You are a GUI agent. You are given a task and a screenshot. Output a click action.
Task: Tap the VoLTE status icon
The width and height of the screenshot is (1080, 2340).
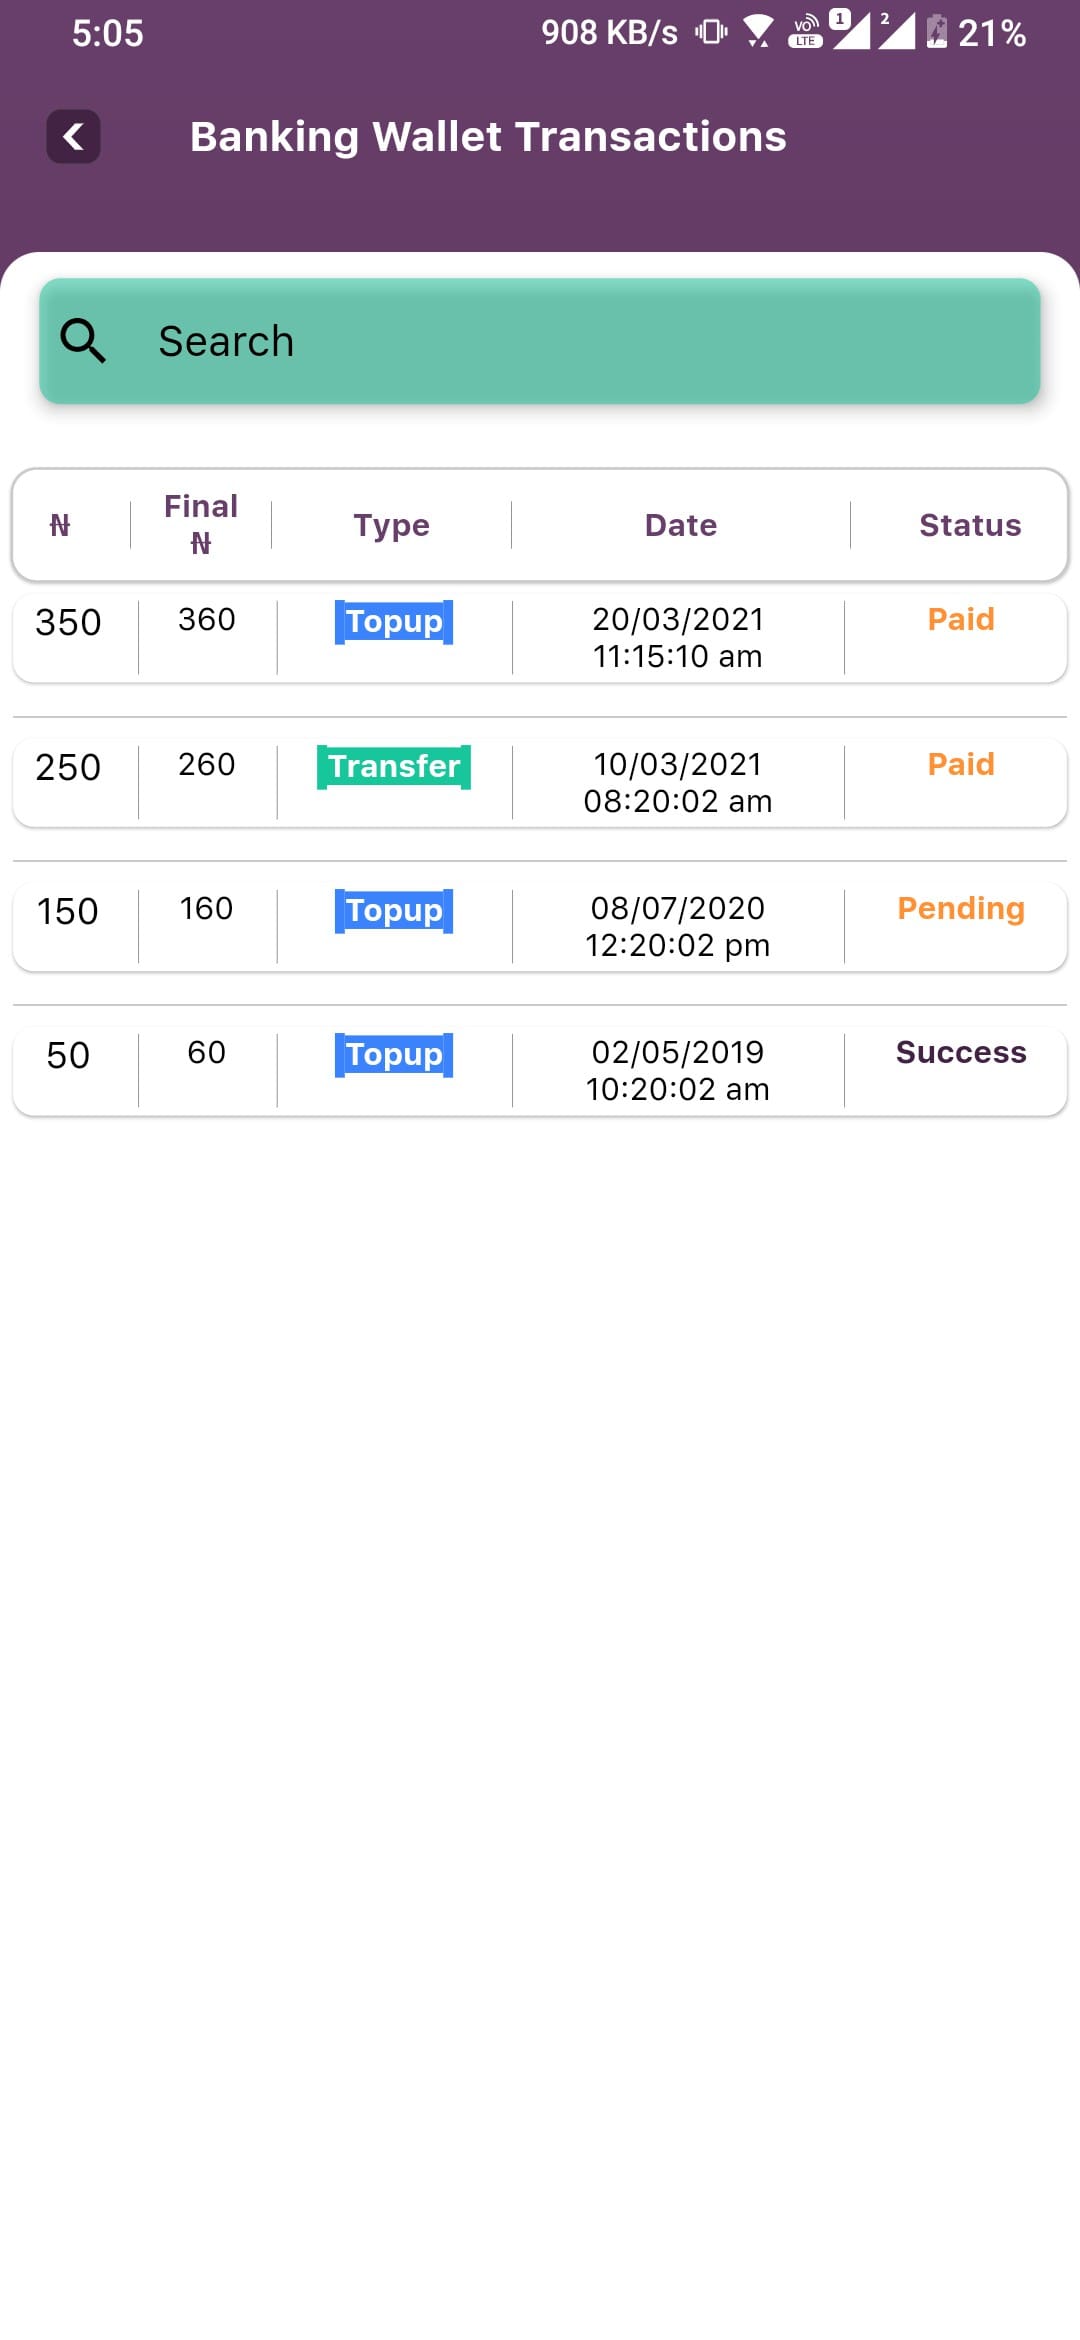point(805,32)
